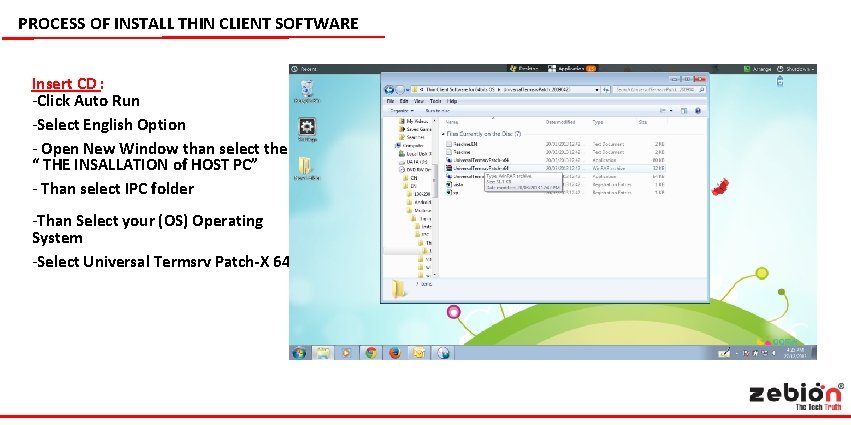
Task: Select the second Readme text document
Action: [459, 152]
